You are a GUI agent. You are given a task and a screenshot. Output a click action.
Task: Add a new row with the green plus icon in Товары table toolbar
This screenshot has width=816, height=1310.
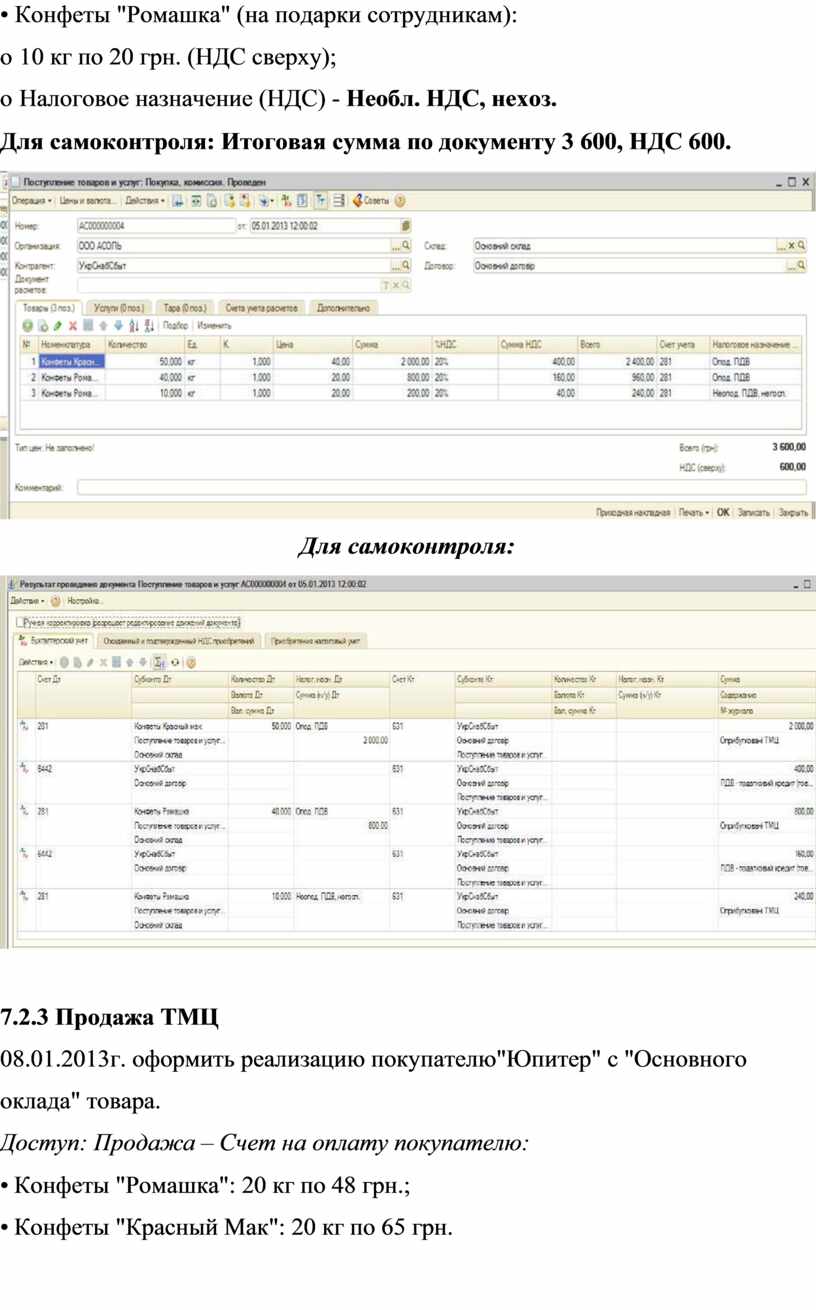[28, 325]
